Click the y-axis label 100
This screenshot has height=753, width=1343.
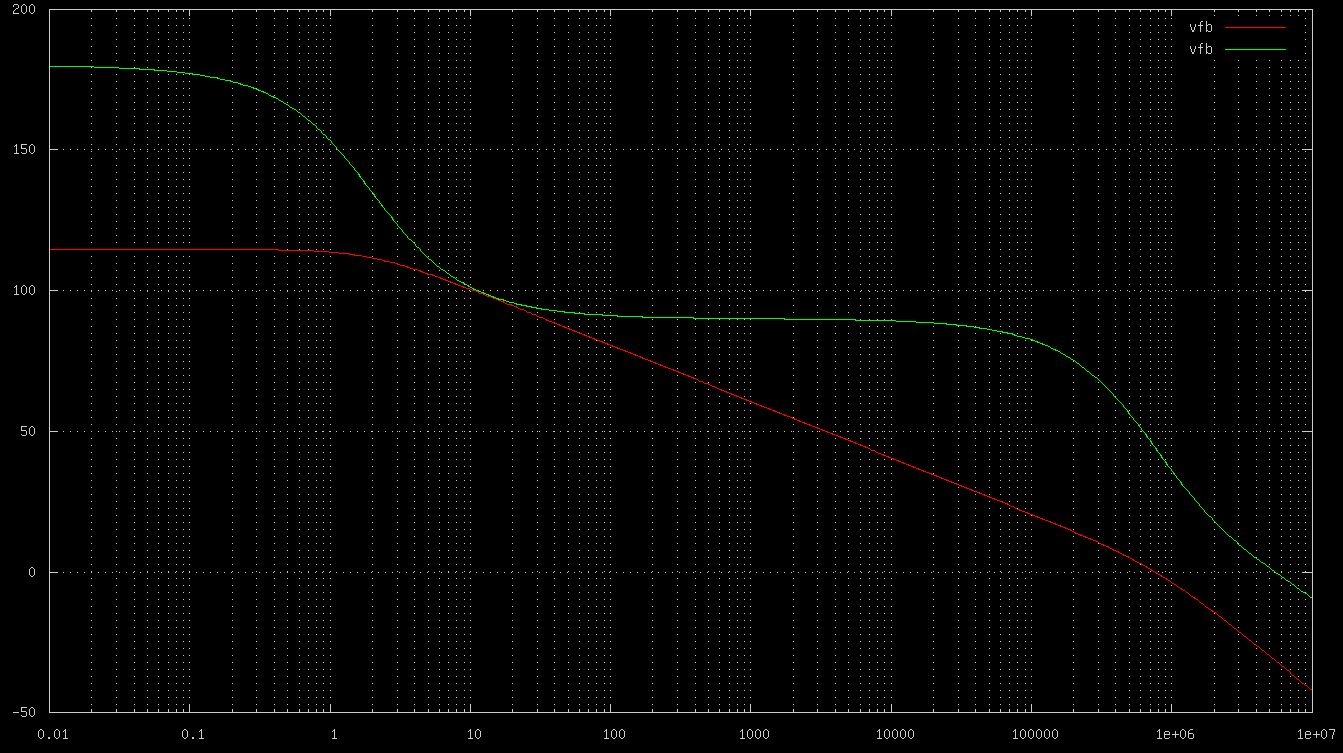pos(23,291)
